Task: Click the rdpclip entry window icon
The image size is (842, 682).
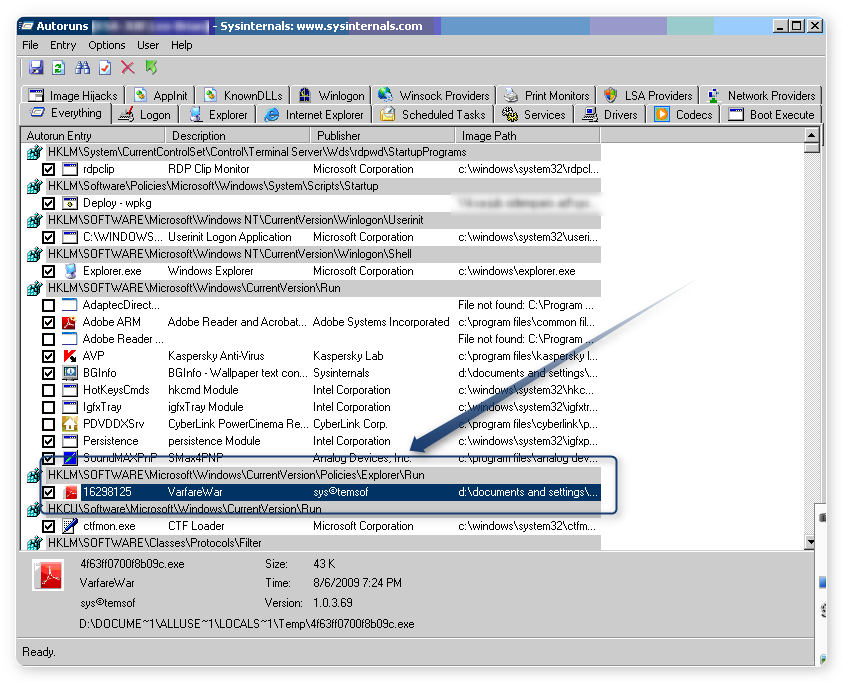Action: click(69, 169)
